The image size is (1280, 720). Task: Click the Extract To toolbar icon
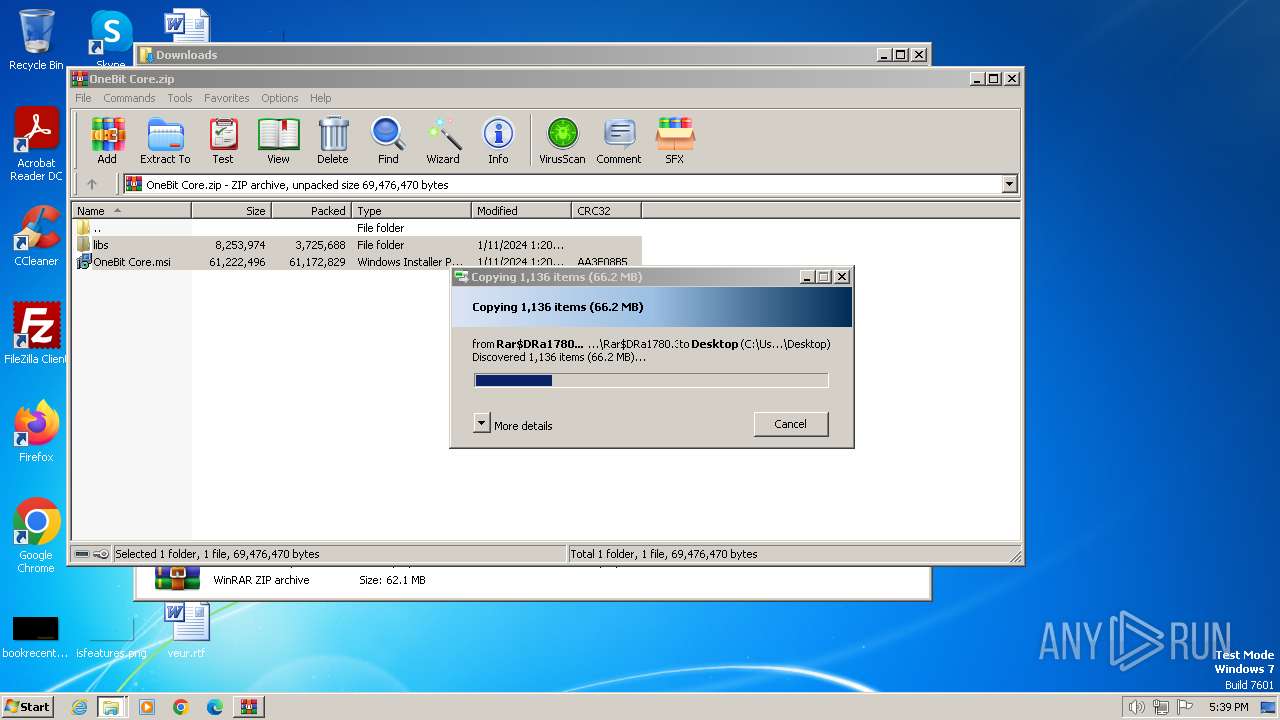pyautogui.click(x=165, y=141)
